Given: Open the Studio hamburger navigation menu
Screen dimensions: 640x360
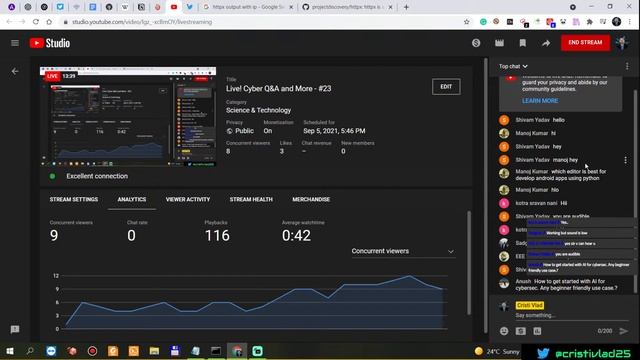Looking at the screenshot, I should click(15, 43).
